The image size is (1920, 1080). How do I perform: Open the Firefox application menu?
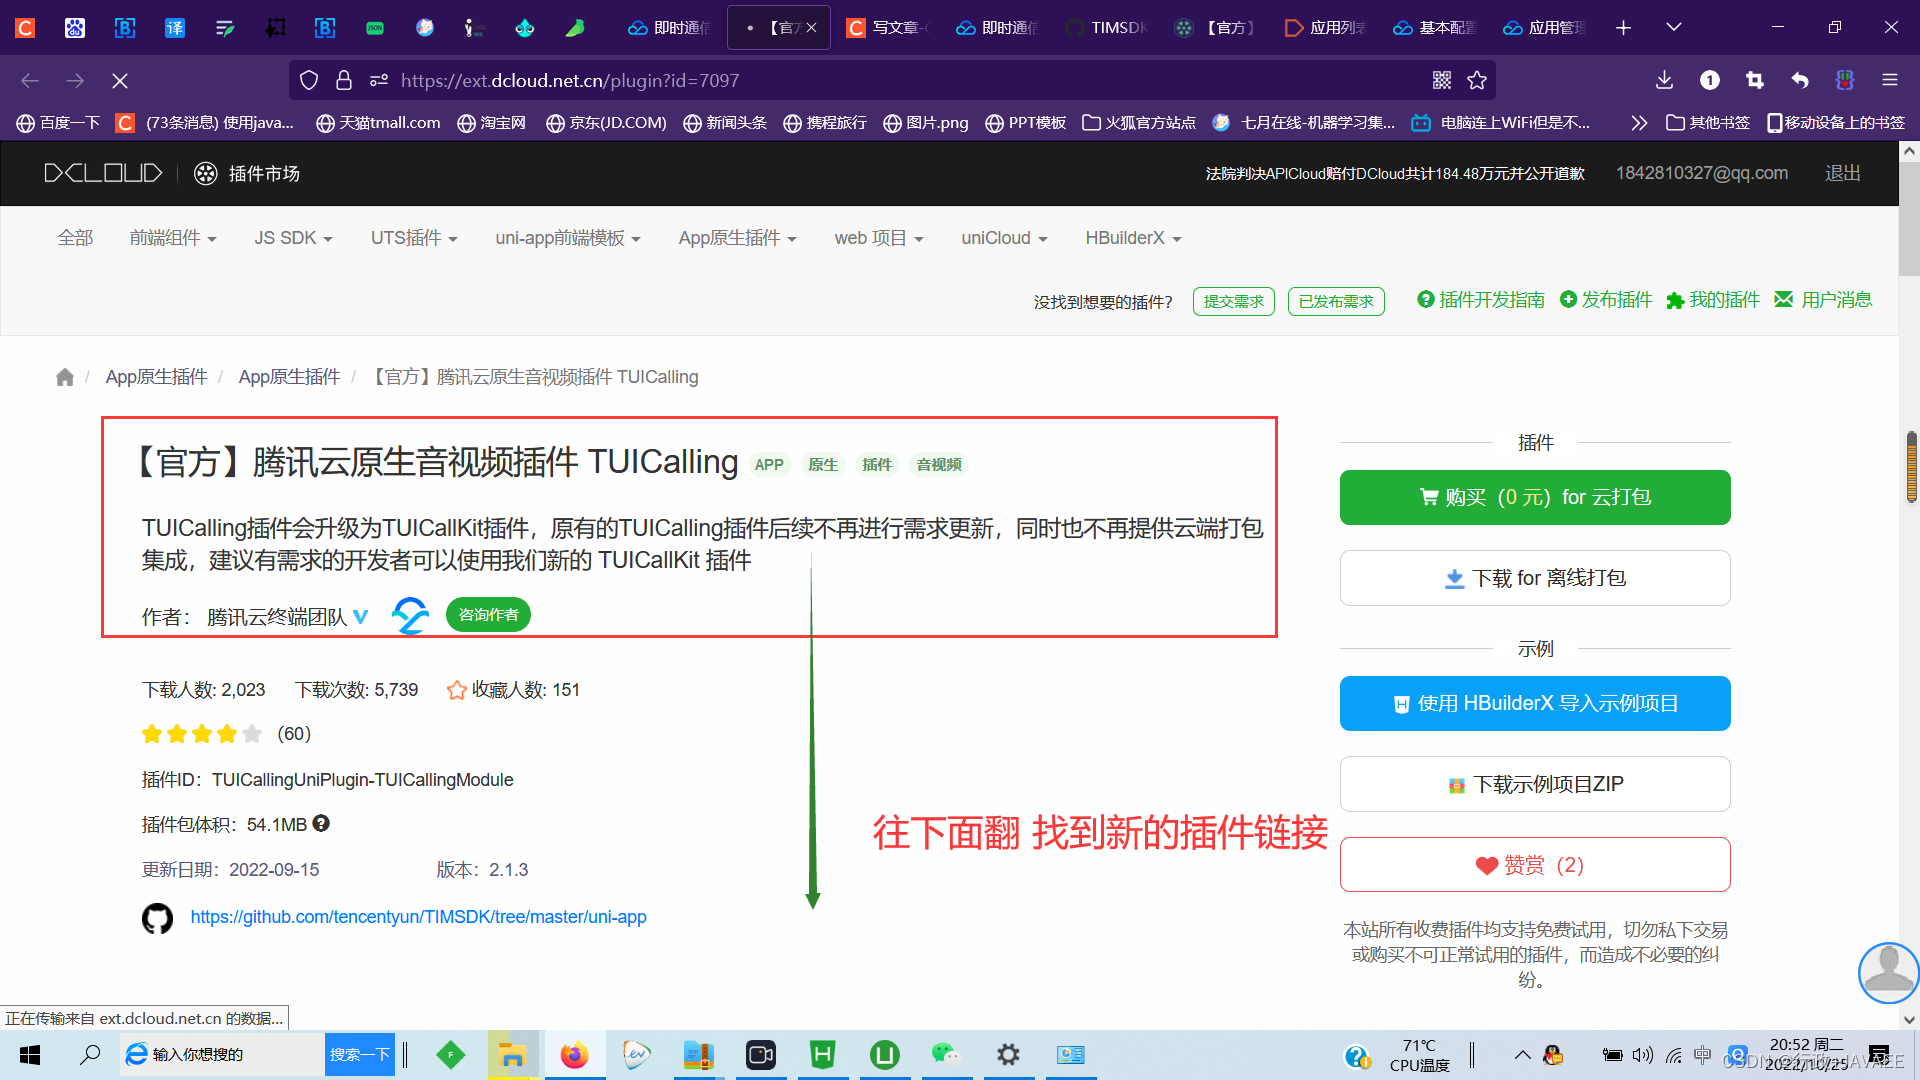(1889, 80)
